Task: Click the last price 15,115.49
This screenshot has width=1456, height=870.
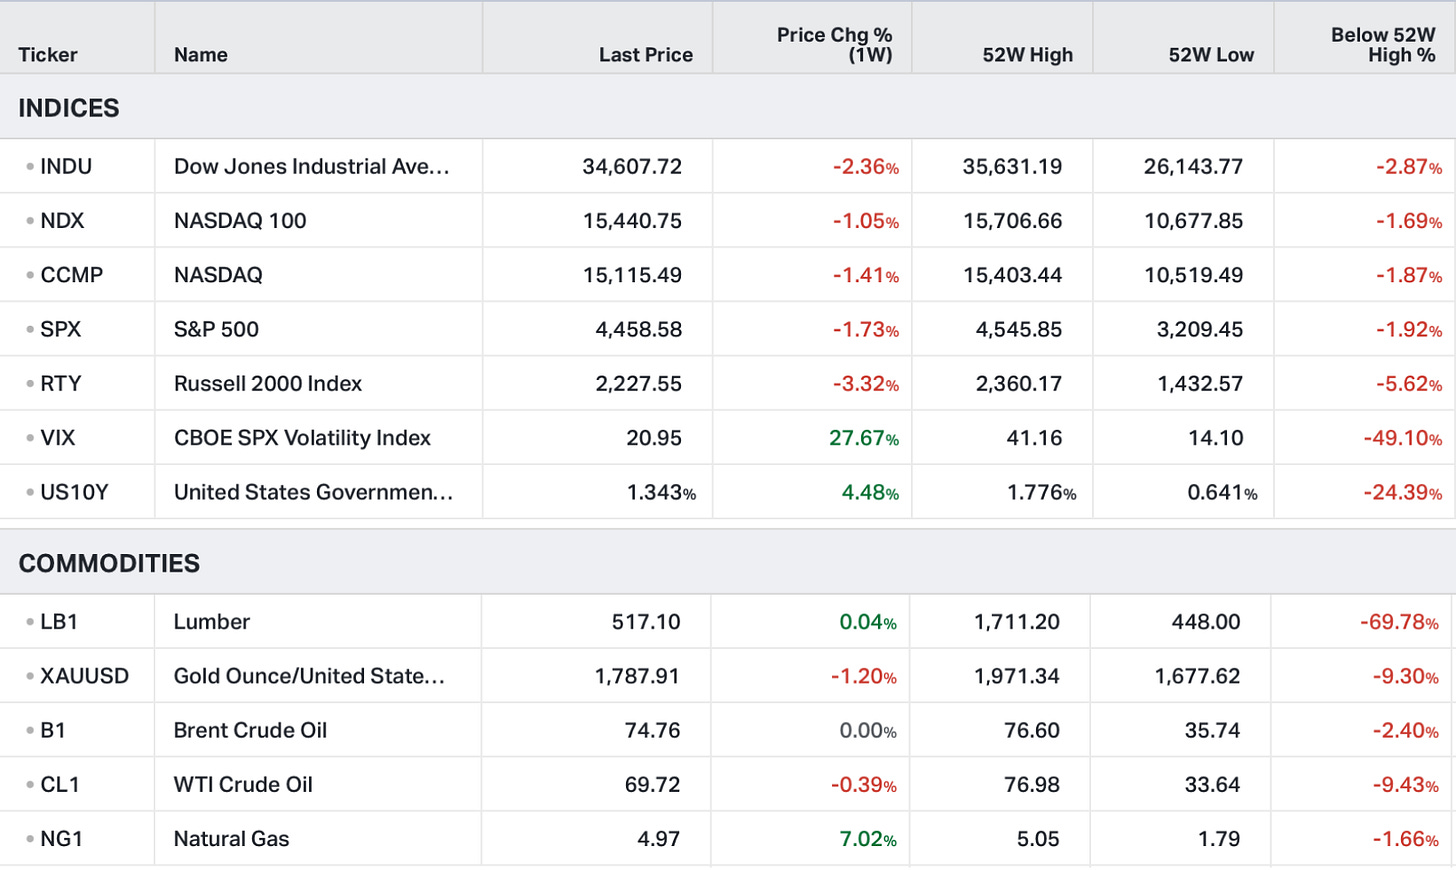Action: tap(632, 275)
